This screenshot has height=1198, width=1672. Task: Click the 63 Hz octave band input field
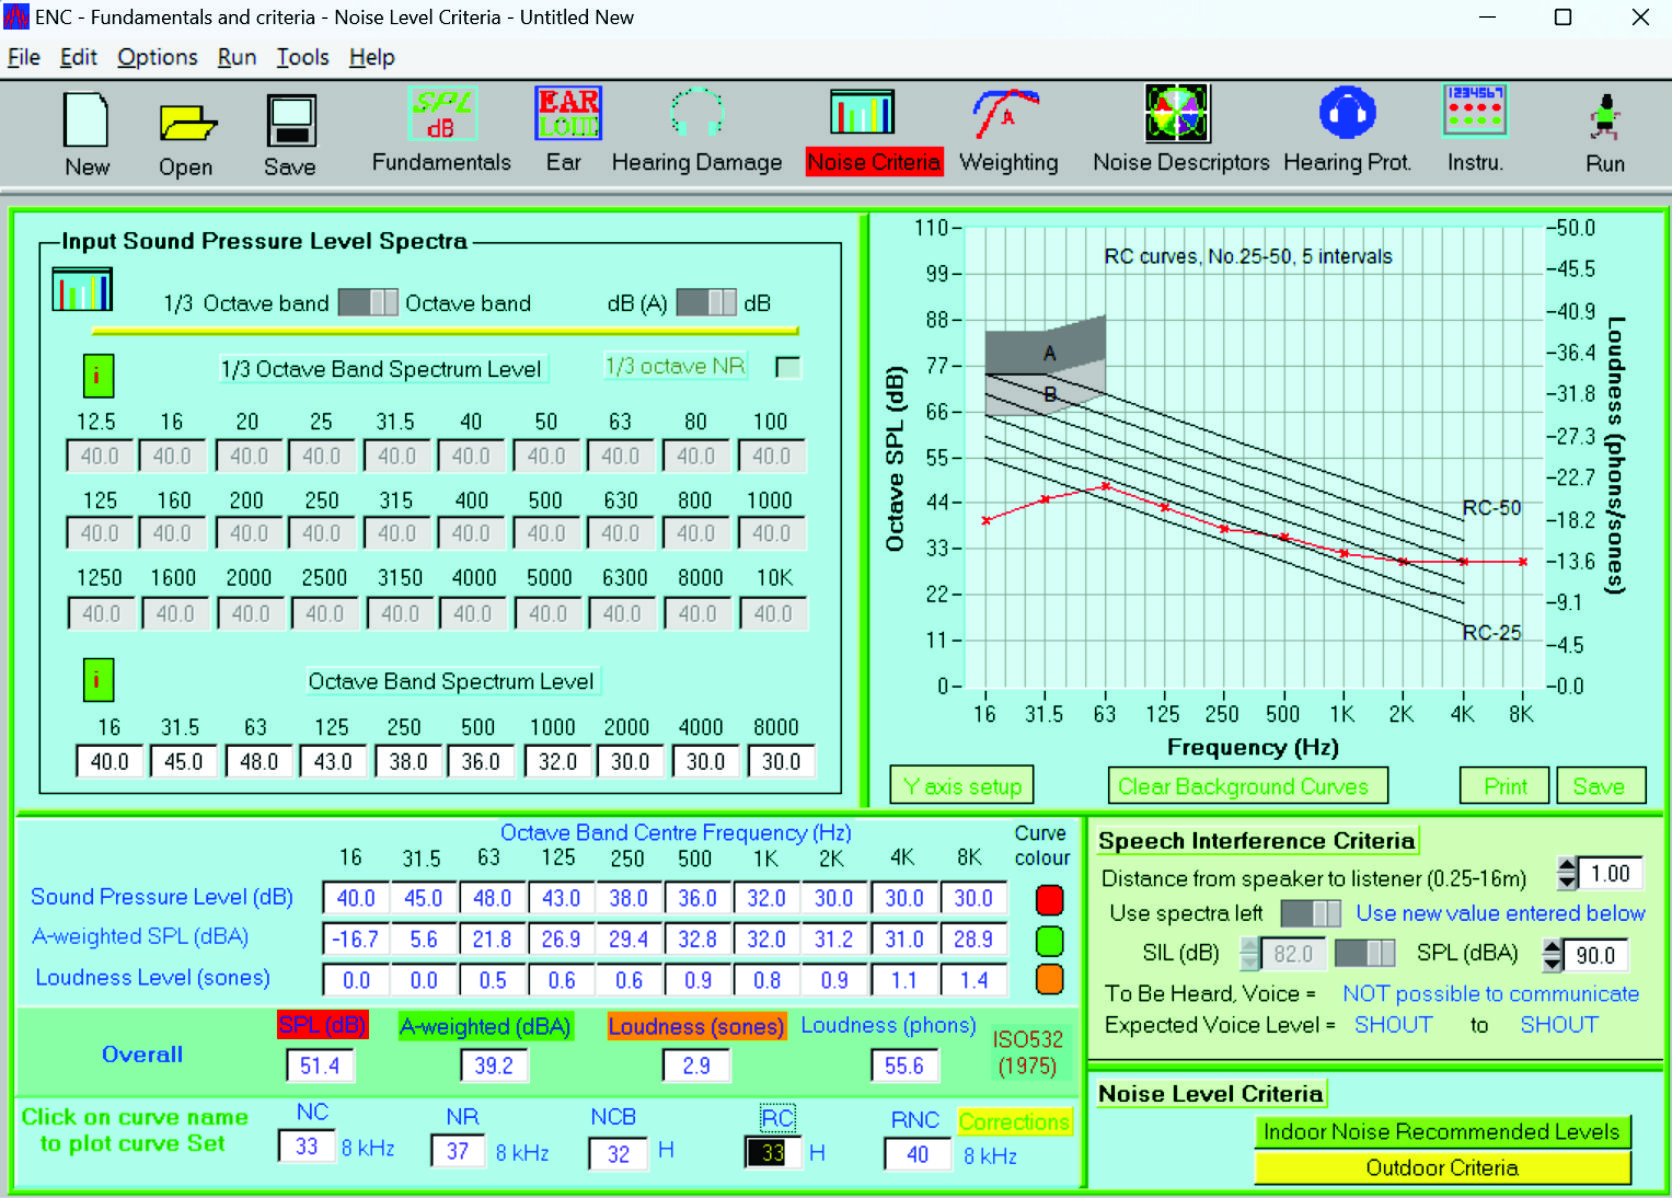[x=258, y=761]
